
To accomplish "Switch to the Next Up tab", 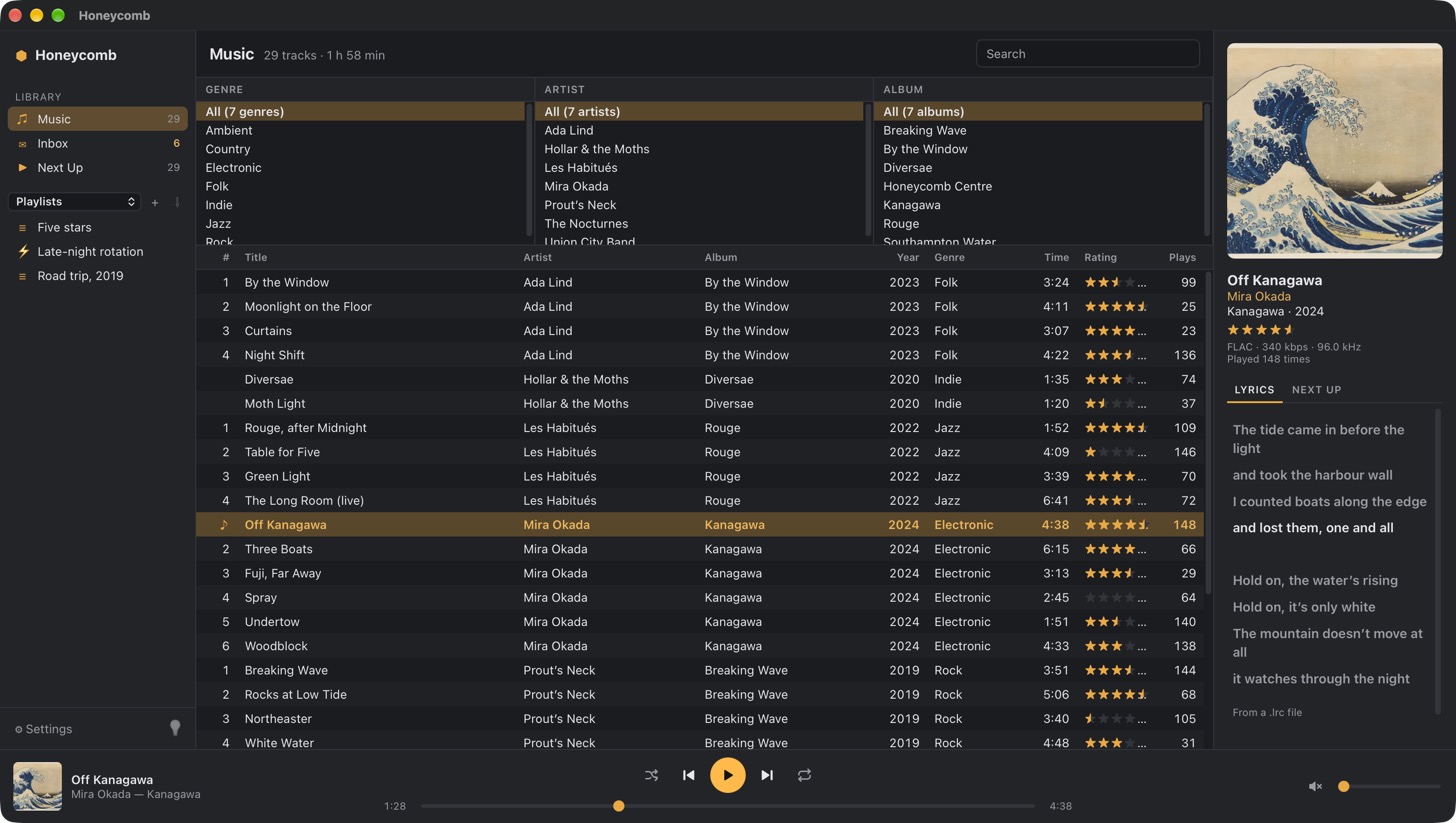I will tap(1316, 390).
